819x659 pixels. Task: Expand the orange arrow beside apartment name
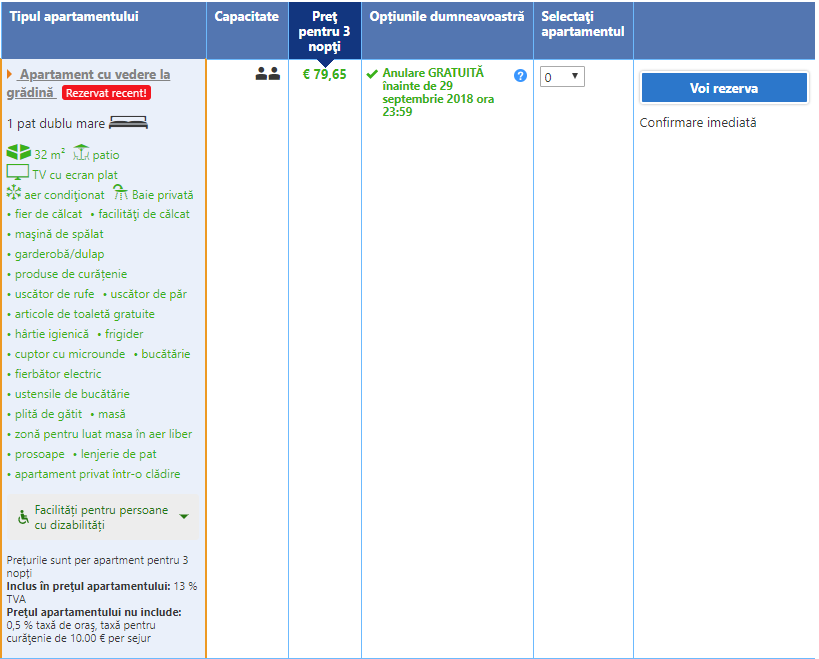click(x=10, y=75)
